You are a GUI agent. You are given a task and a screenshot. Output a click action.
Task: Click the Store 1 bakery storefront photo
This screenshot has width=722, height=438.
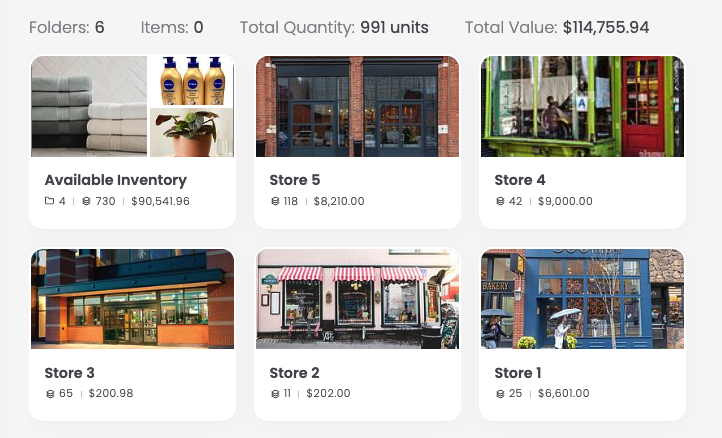click(x=582, y=298)
